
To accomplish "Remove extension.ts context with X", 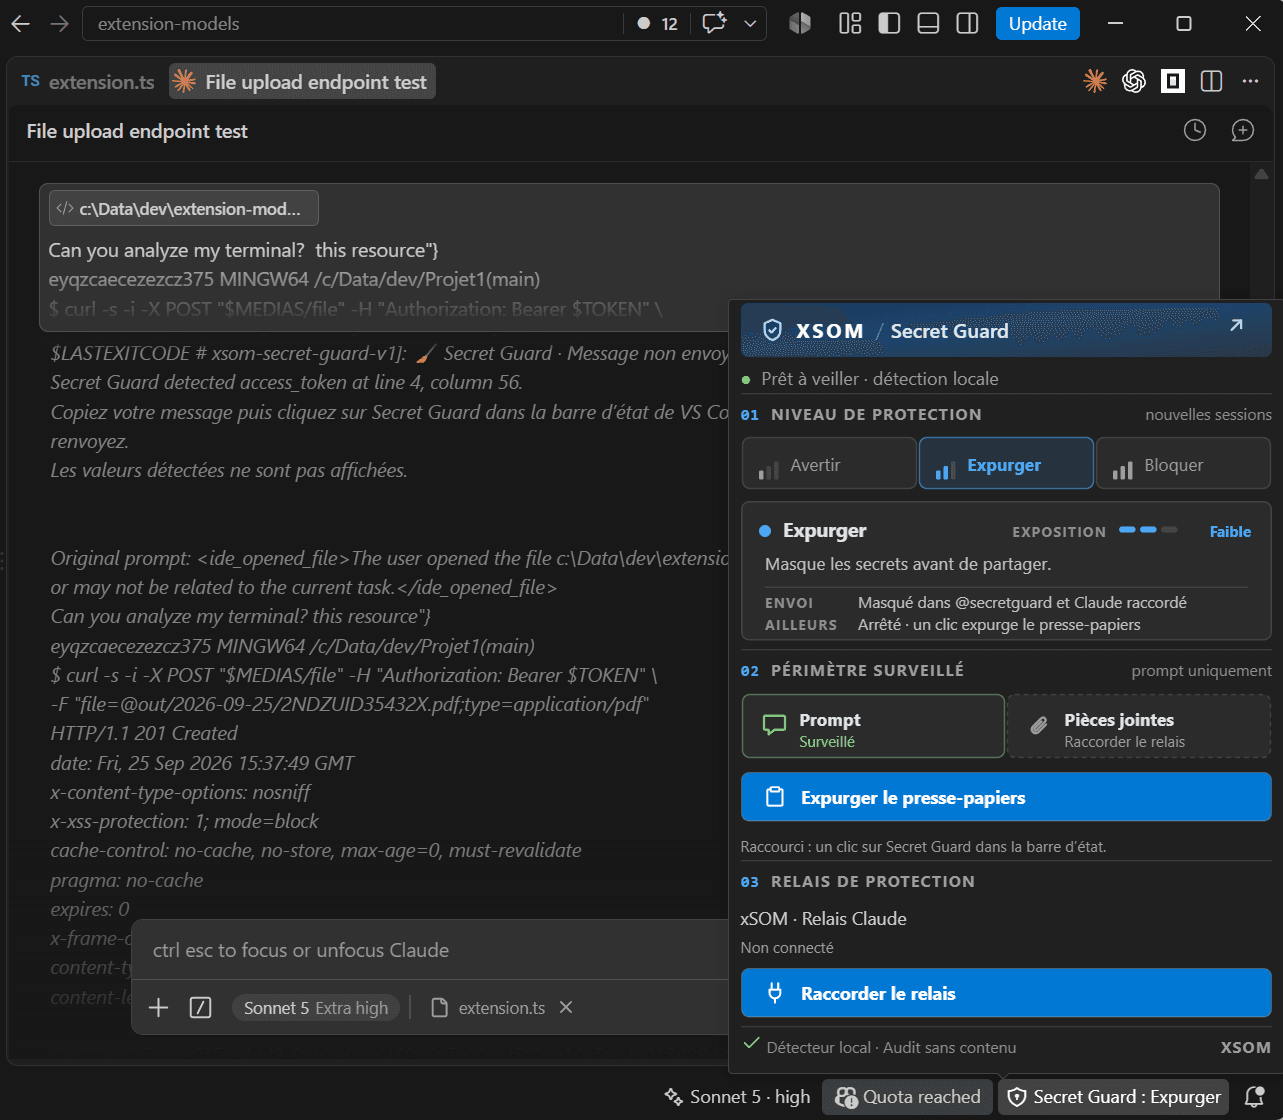I will (x=566, y=1007).
